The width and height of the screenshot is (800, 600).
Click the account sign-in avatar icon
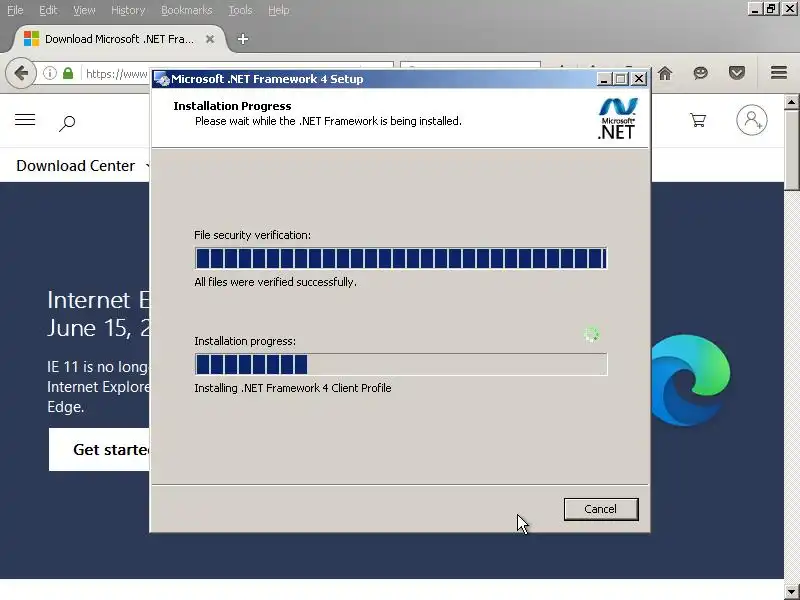pyautogui.click(x=752, y=120)
